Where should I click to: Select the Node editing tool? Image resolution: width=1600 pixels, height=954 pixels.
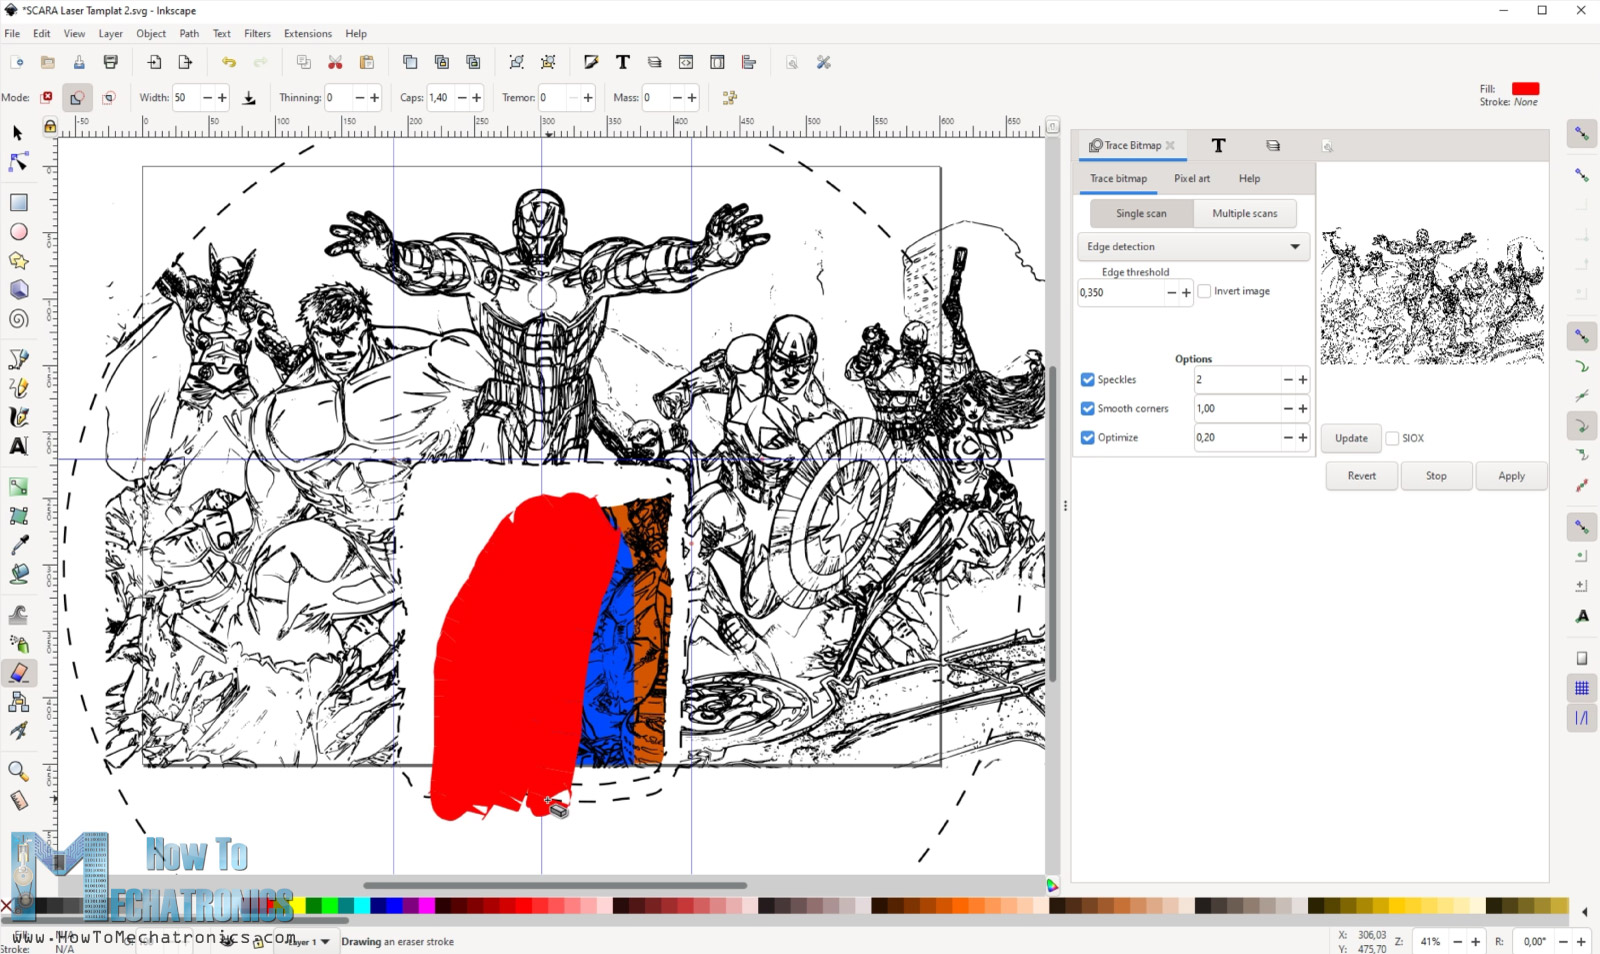[x=16, y=161]
